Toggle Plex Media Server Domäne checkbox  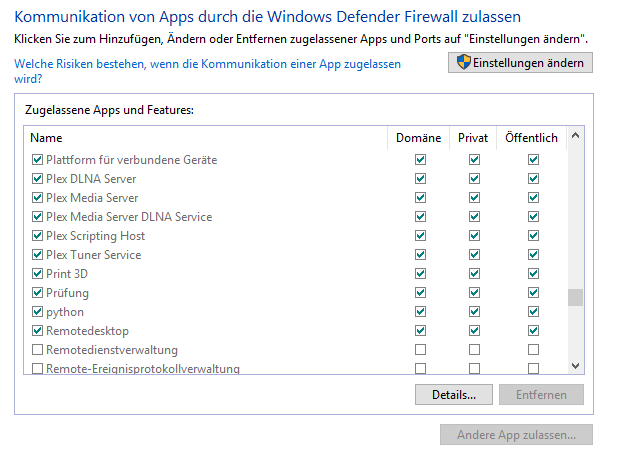pos(420,198)
